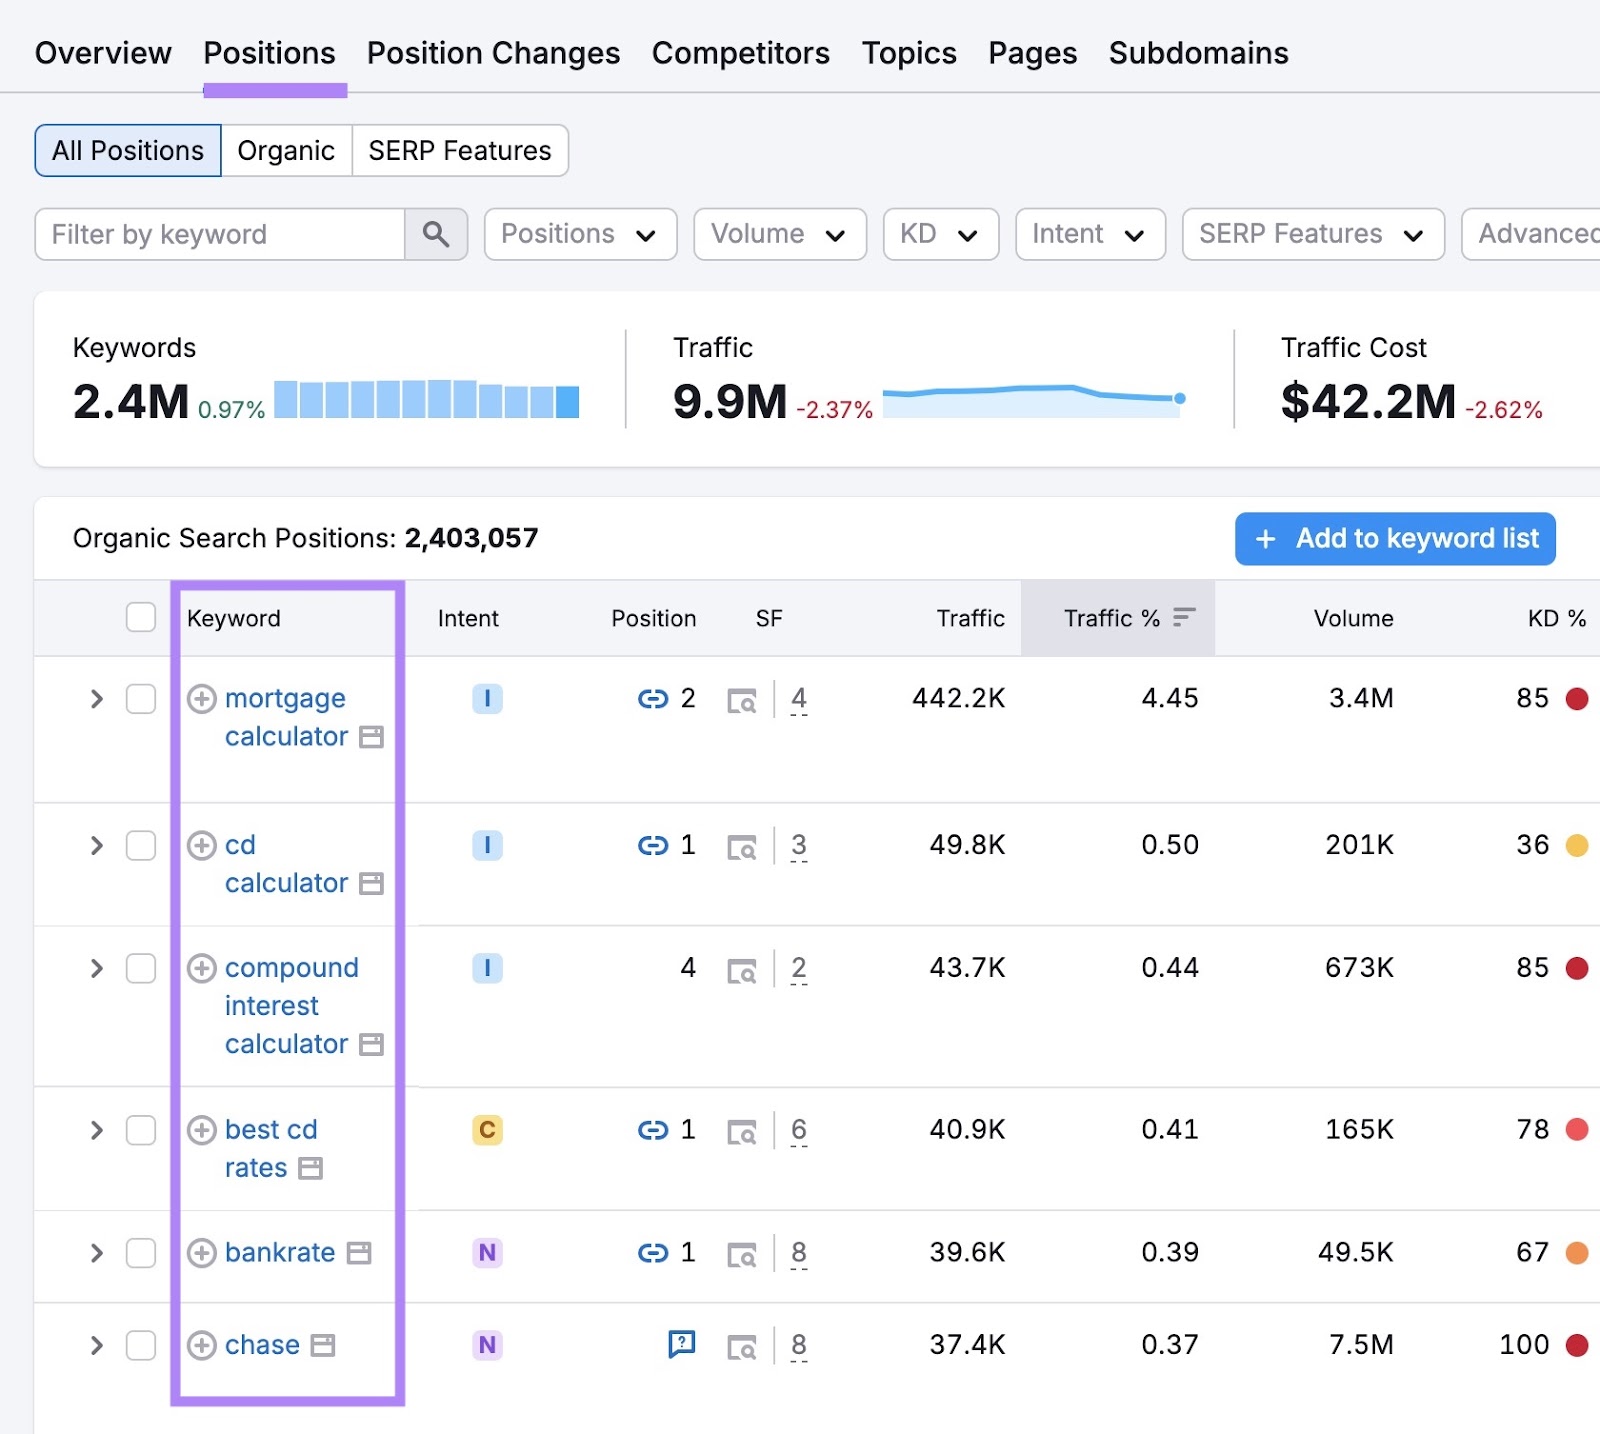Click the plus icon beside bankrate keyword
Screen dimensions: 1600x1434
coord(202,1253)
